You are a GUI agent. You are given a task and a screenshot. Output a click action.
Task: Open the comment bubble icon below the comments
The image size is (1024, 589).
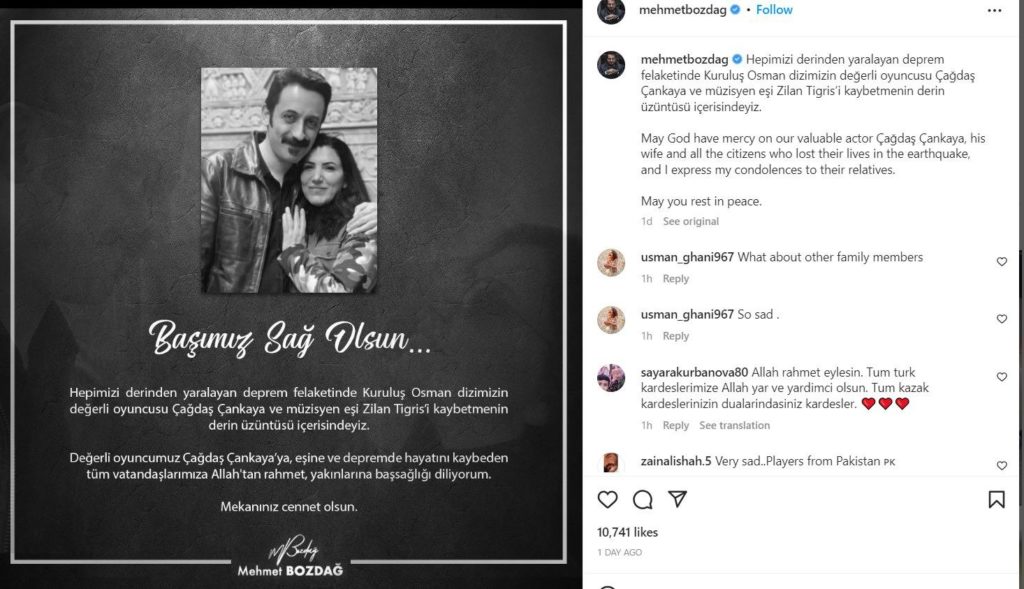(643, 500)
